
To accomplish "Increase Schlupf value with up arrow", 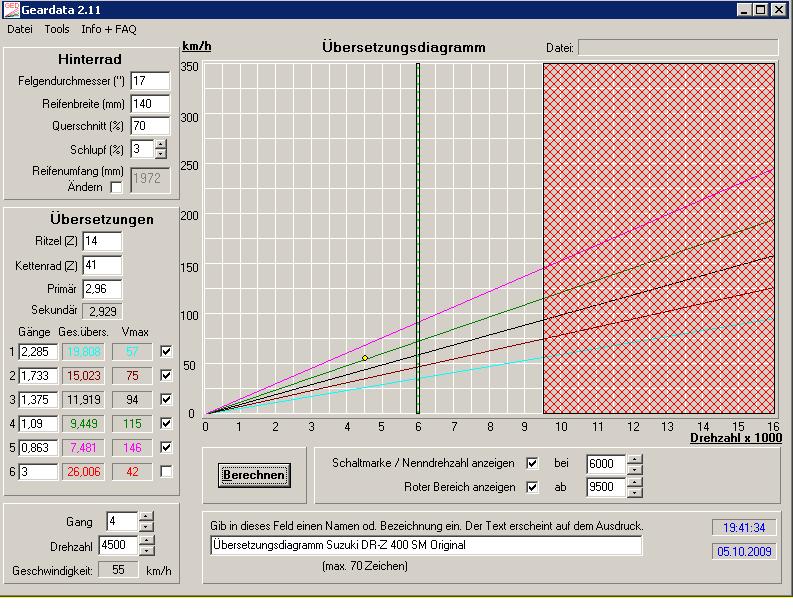I will [x=161, y=144].
